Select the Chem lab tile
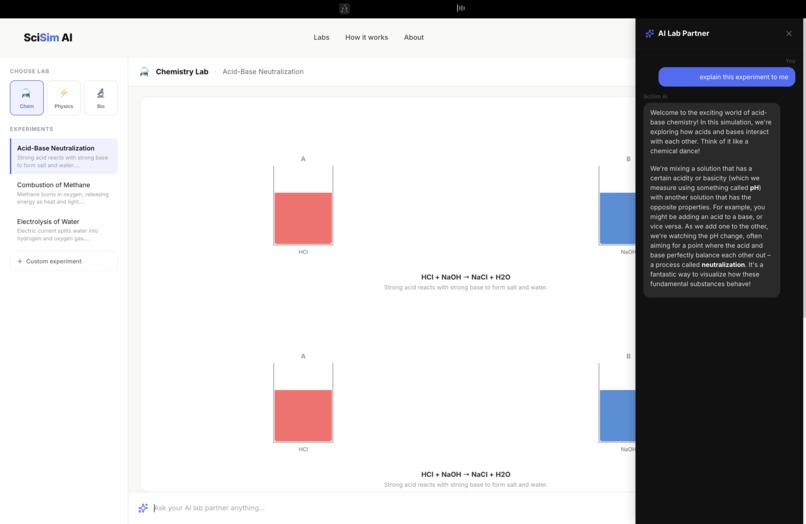The image size is (806, 524). pos(27,98)
